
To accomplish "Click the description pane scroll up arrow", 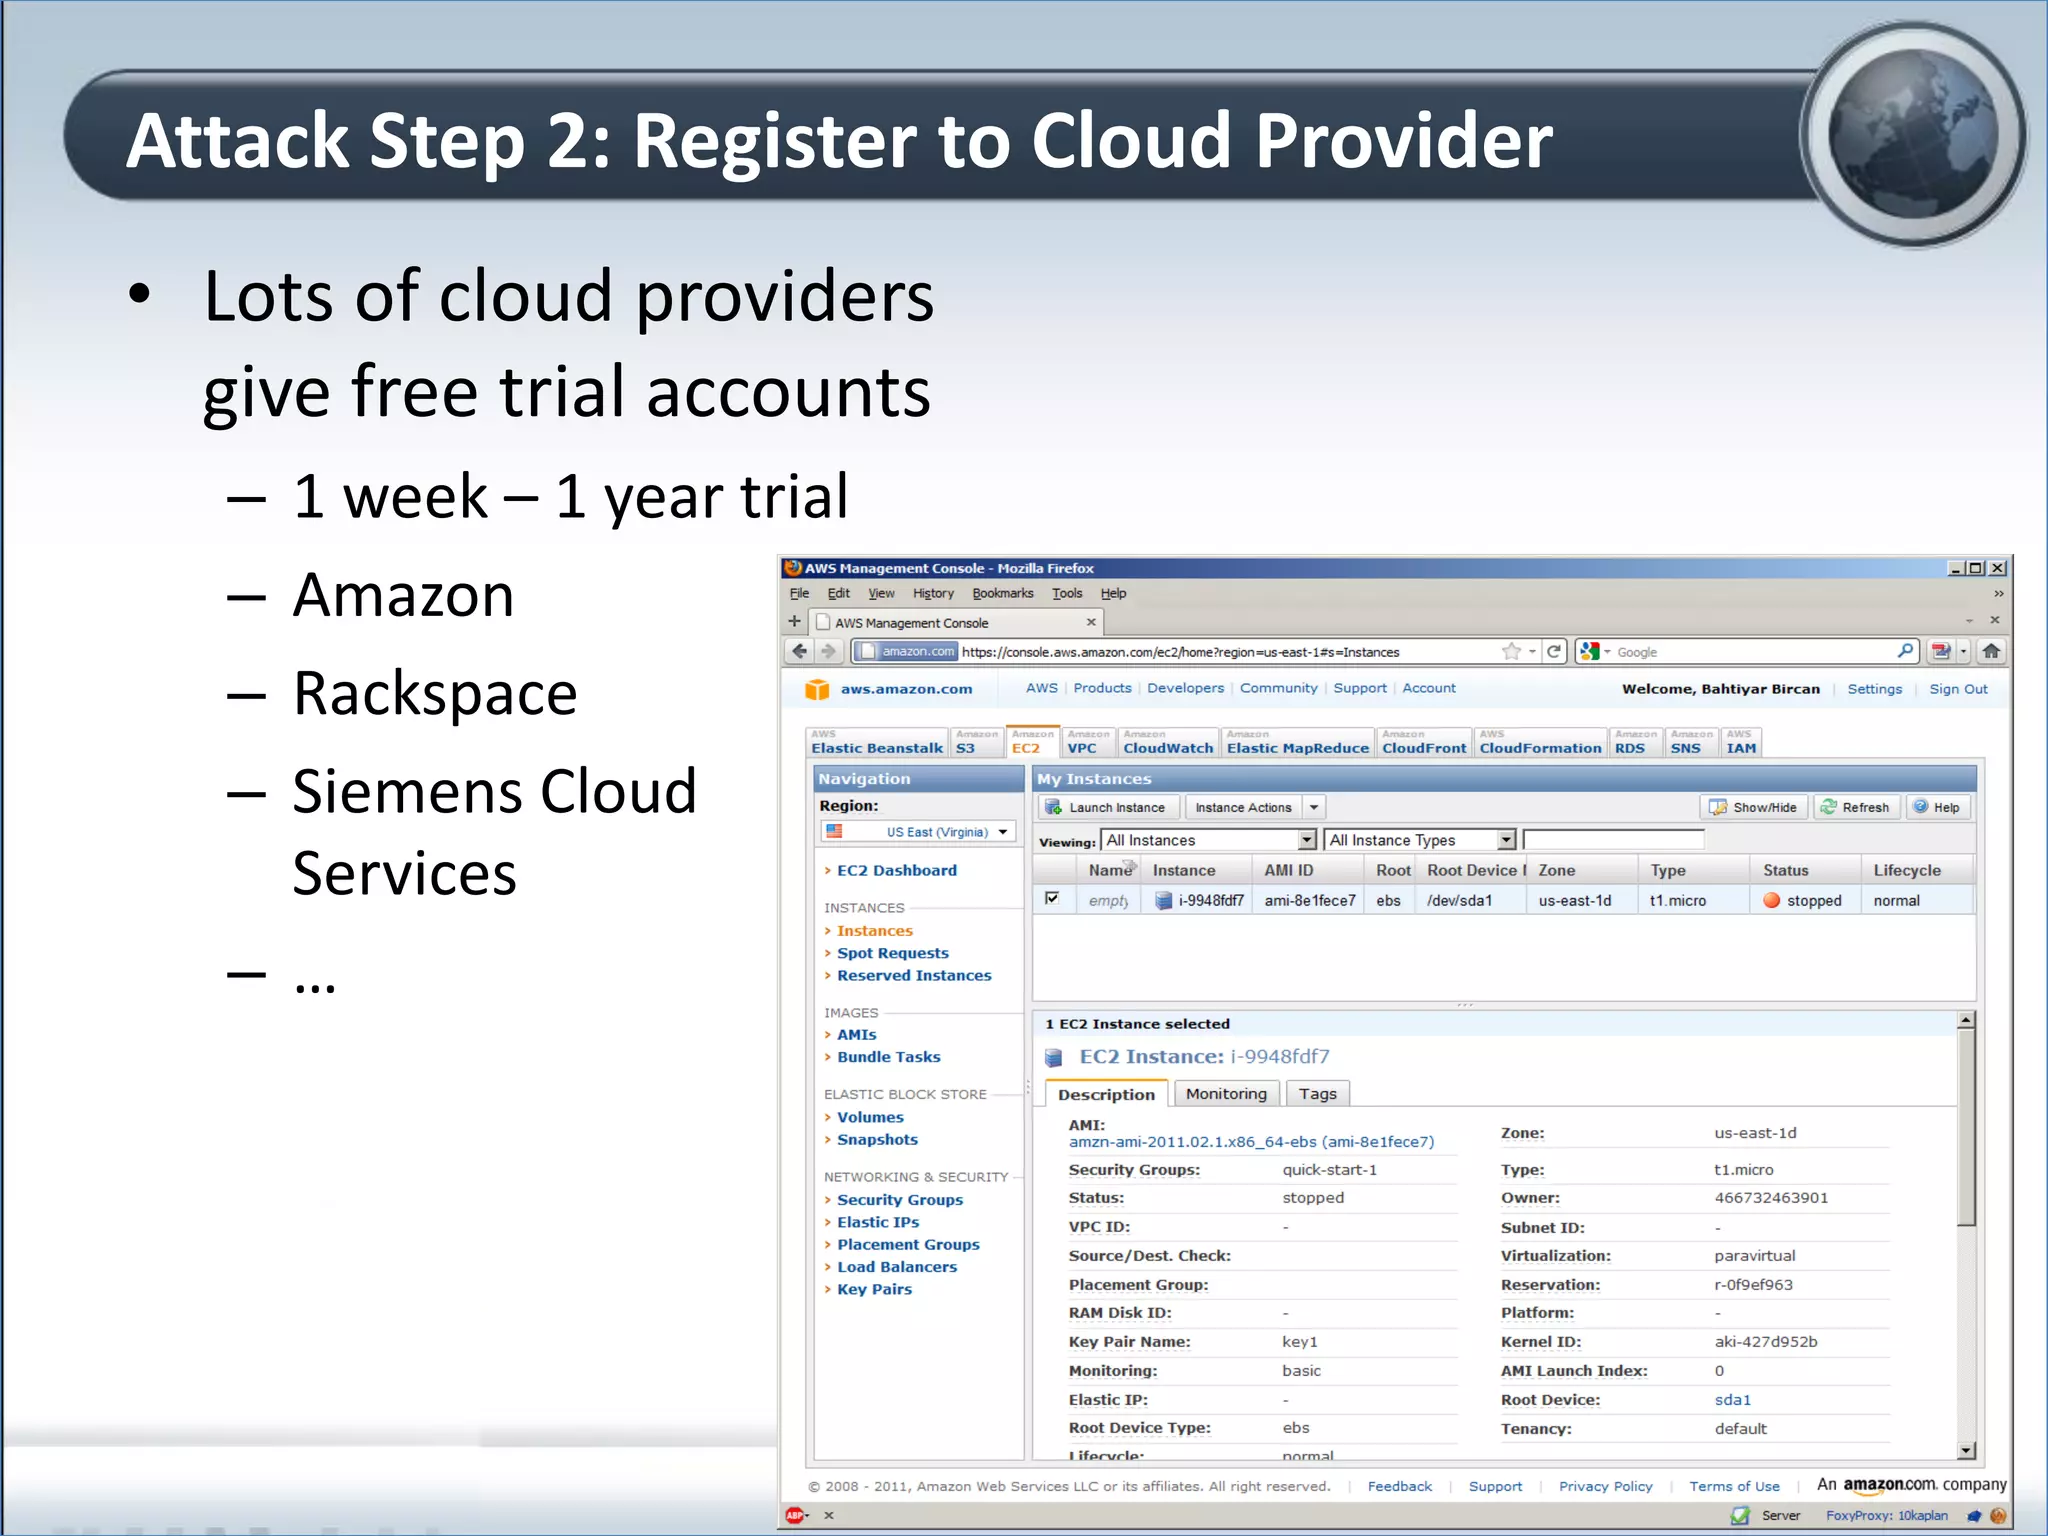I will click(1966, 1020).
